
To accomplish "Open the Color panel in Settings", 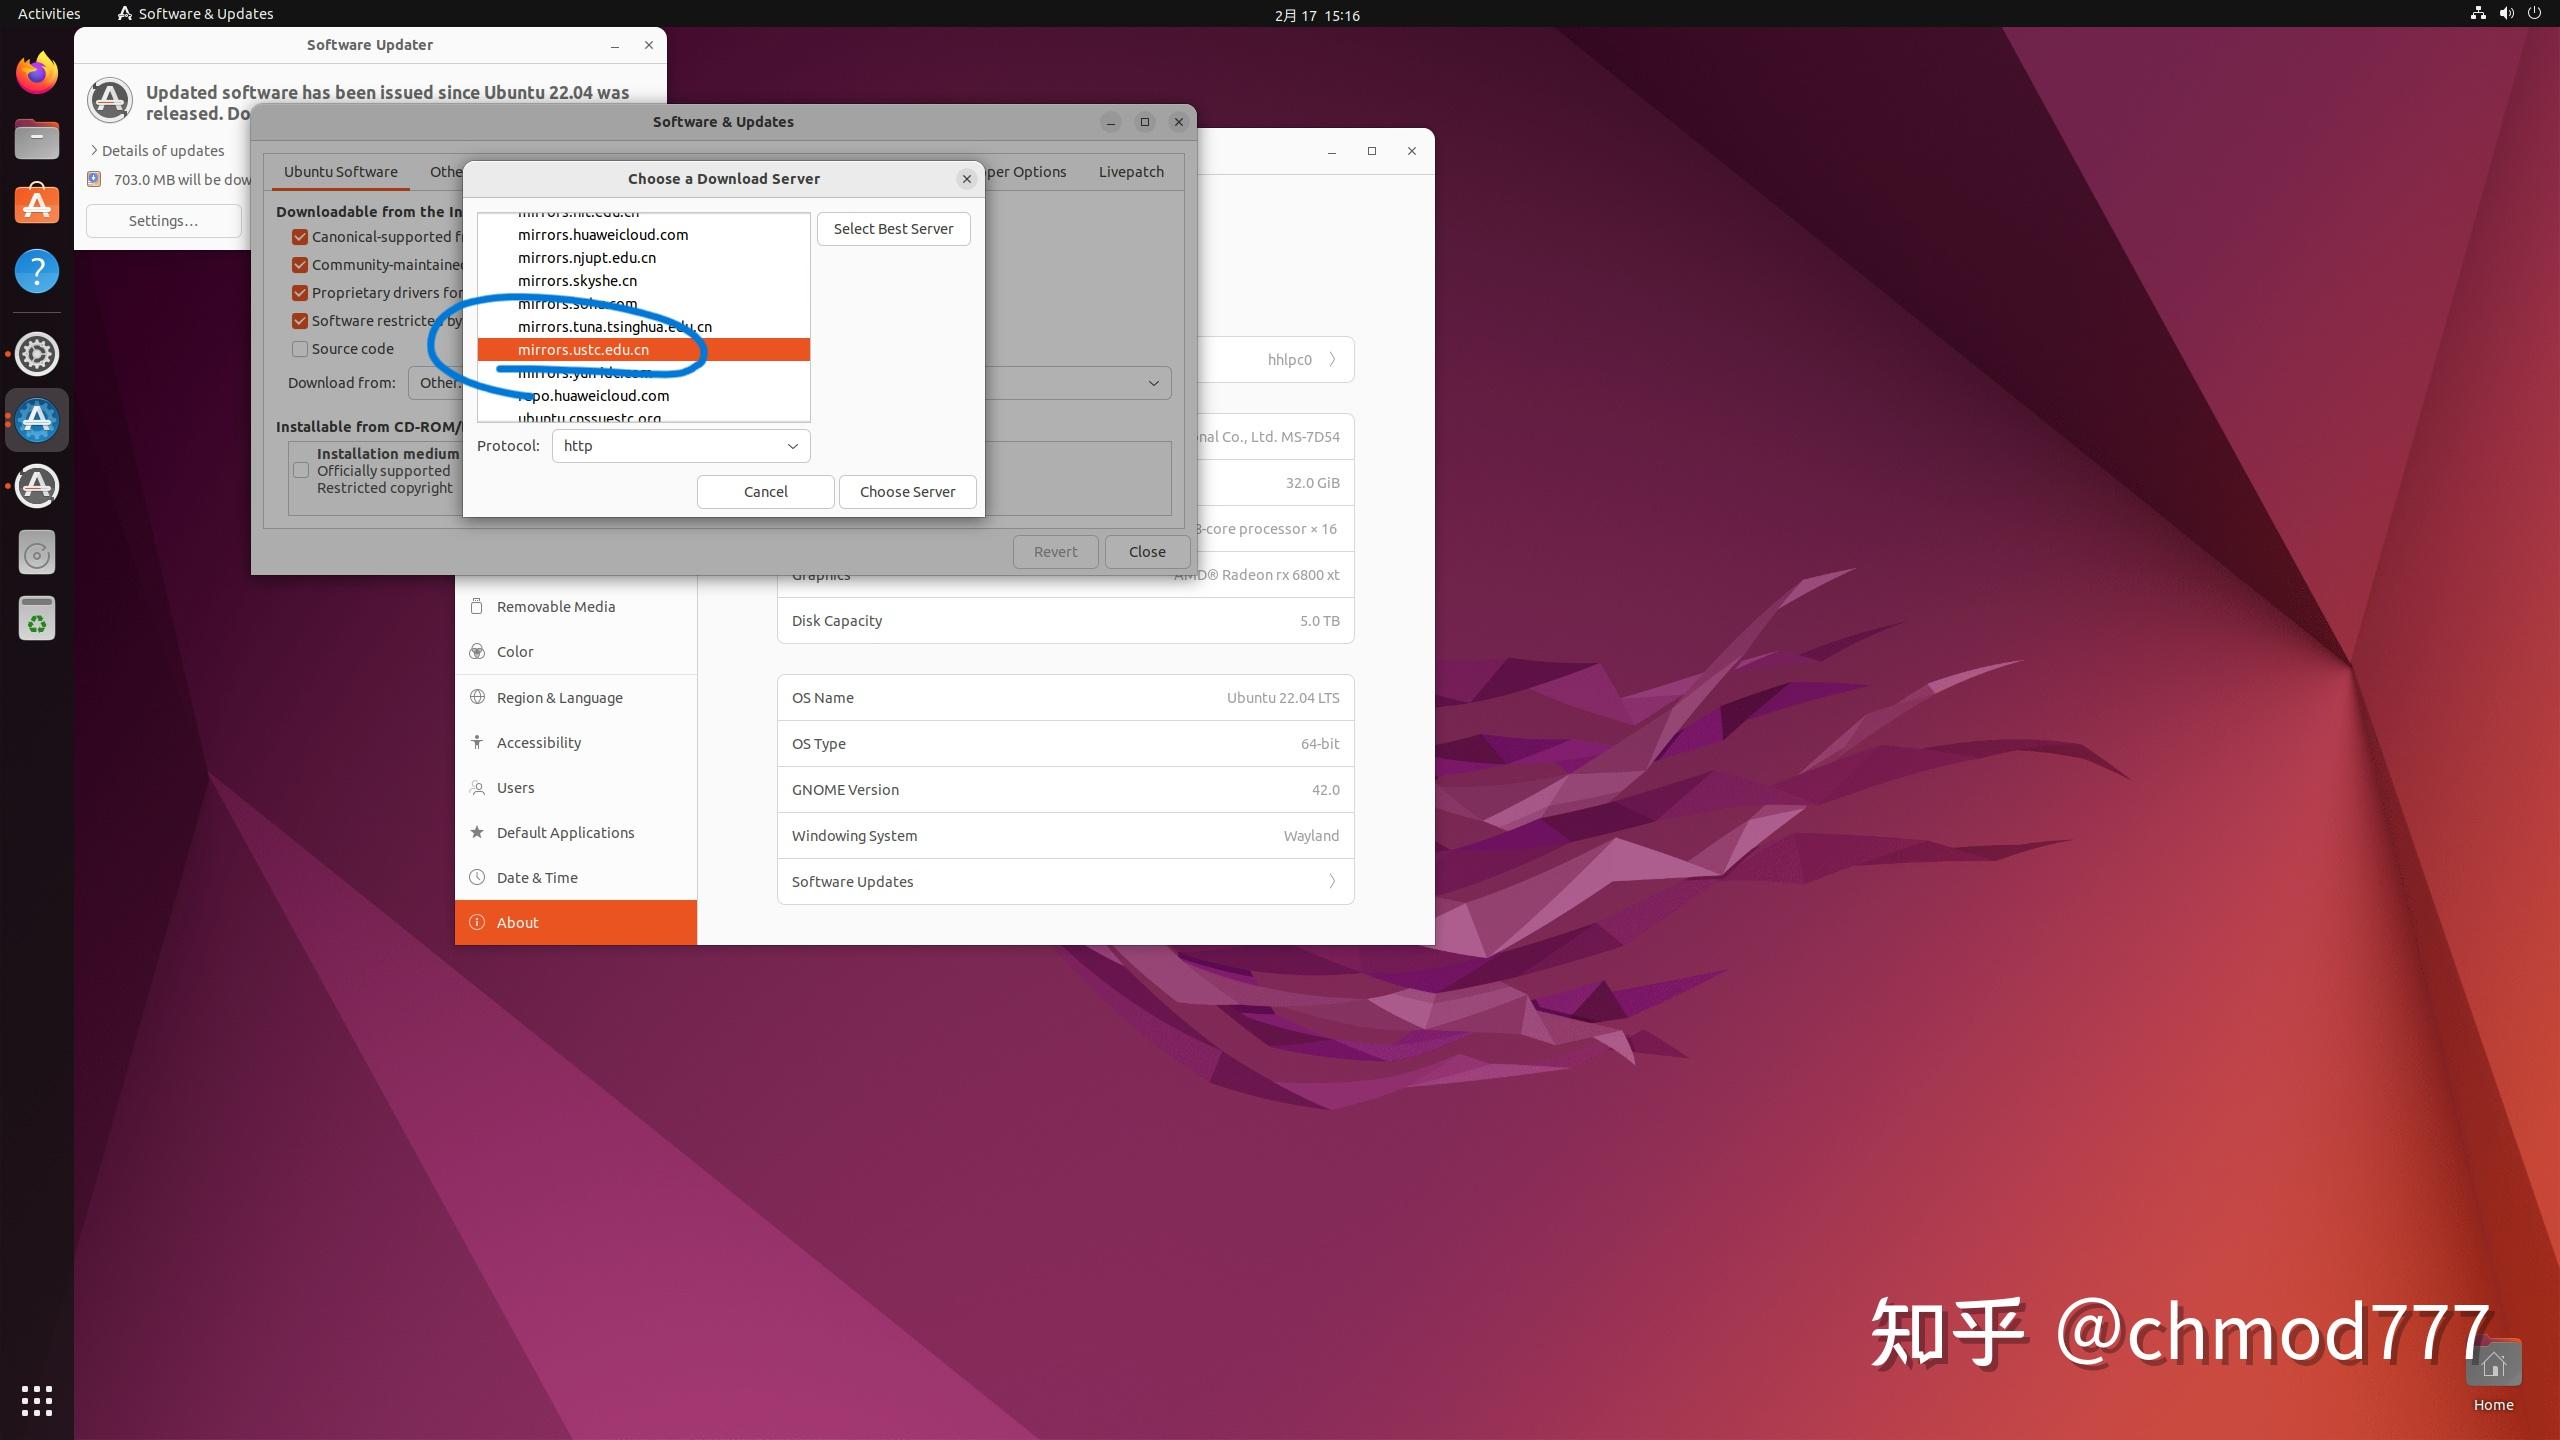I will click(x=514, y=651).
